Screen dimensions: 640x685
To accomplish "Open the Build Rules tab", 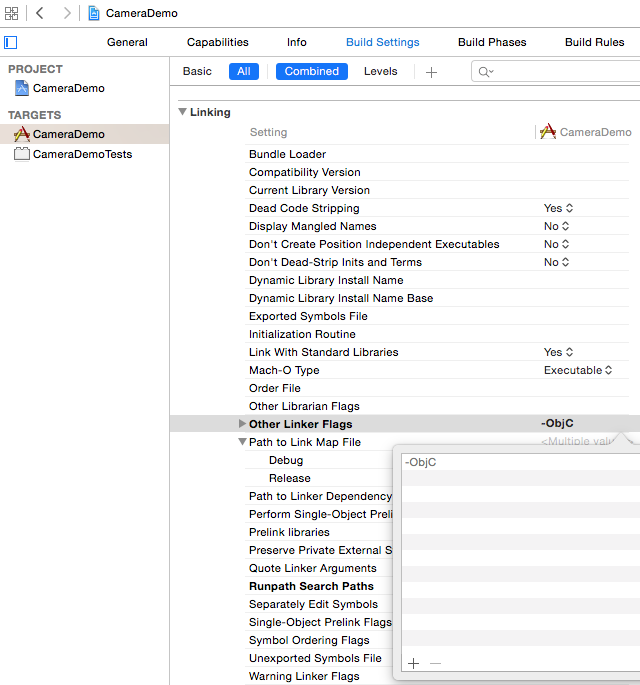I will [x=595, y=42].
